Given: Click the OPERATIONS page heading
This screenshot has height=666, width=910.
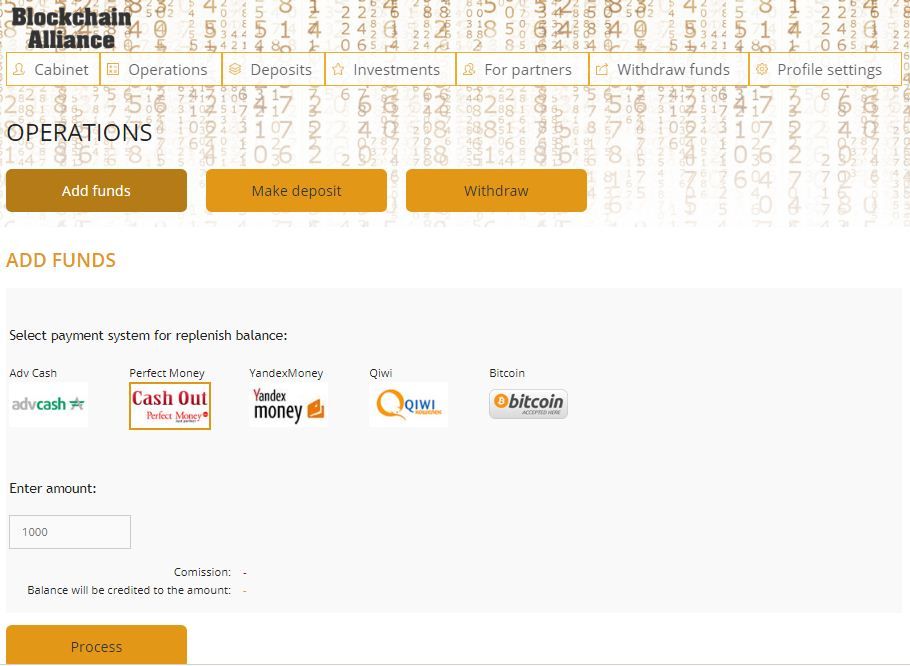Looking at the screenshot, I should pos(79,133).
